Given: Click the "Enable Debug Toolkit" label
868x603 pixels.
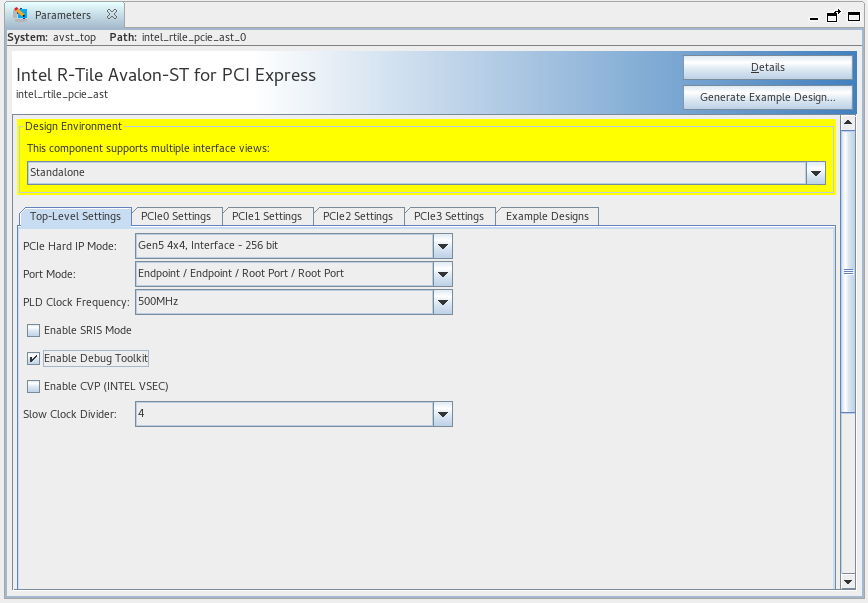Looking at the screenshot, I should point(96,359).
